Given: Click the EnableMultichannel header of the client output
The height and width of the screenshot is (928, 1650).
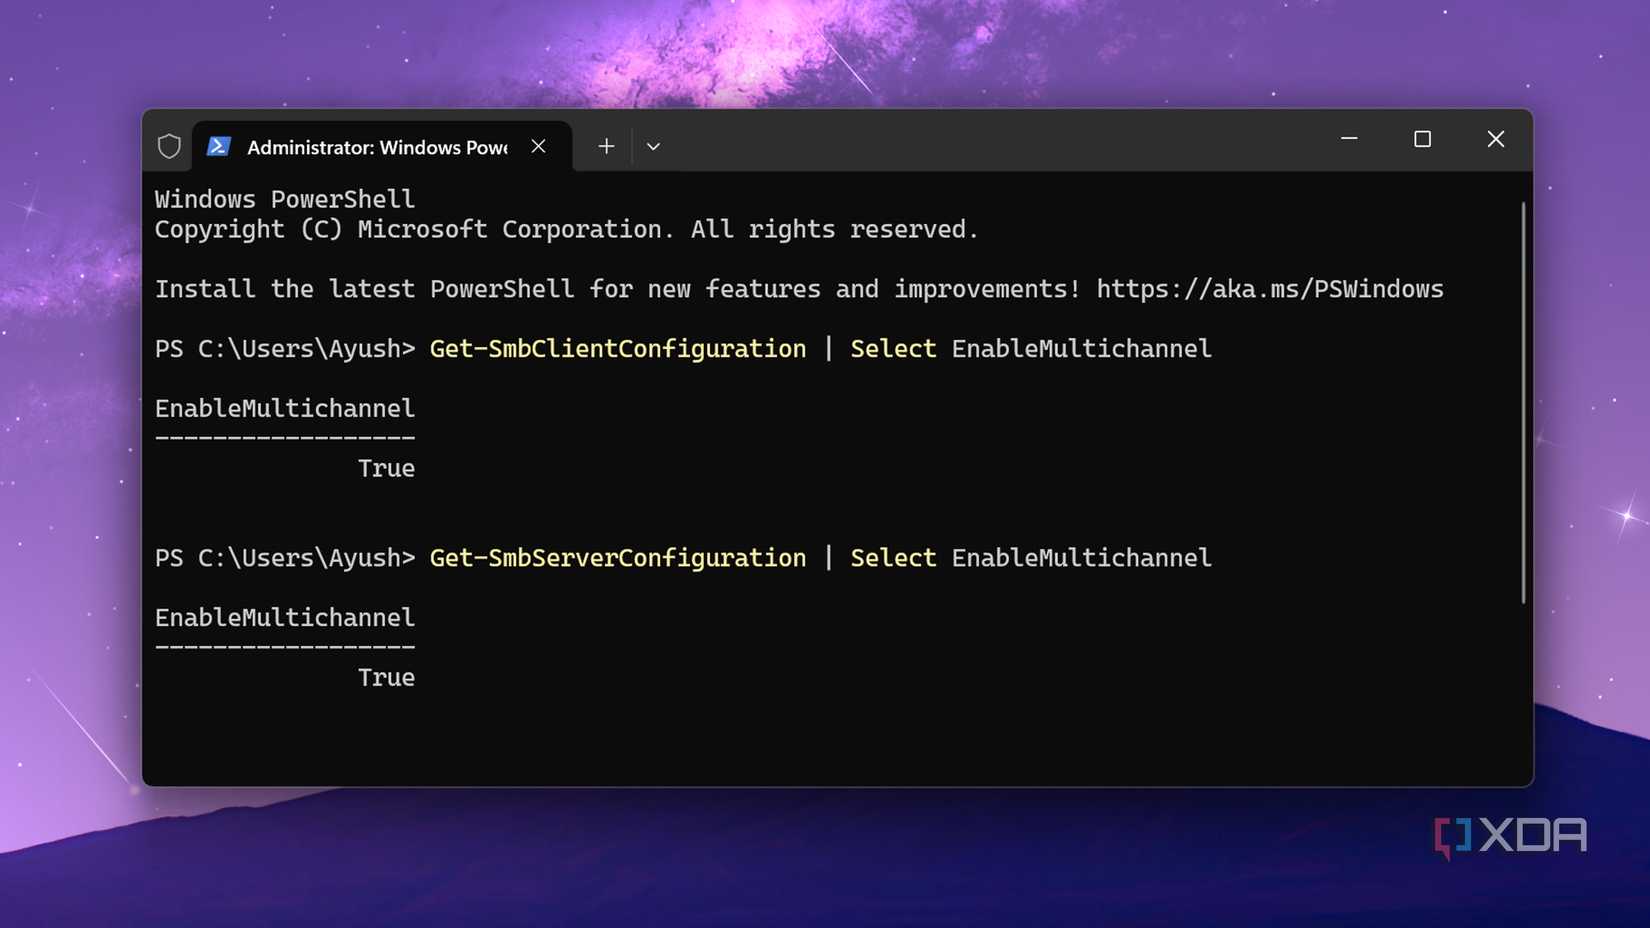Looking at the screenshot, I should click(284, 408).
